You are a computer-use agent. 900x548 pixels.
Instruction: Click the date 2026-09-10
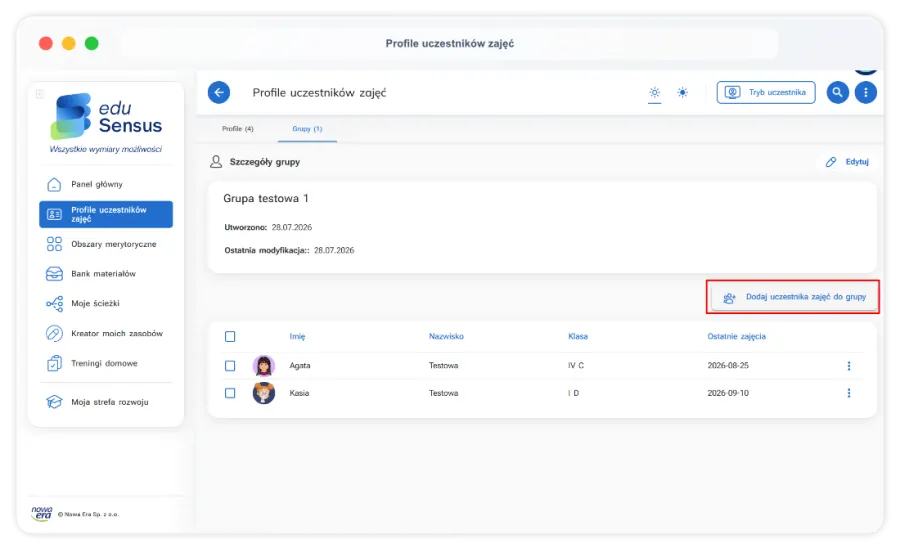pos(728,393)
